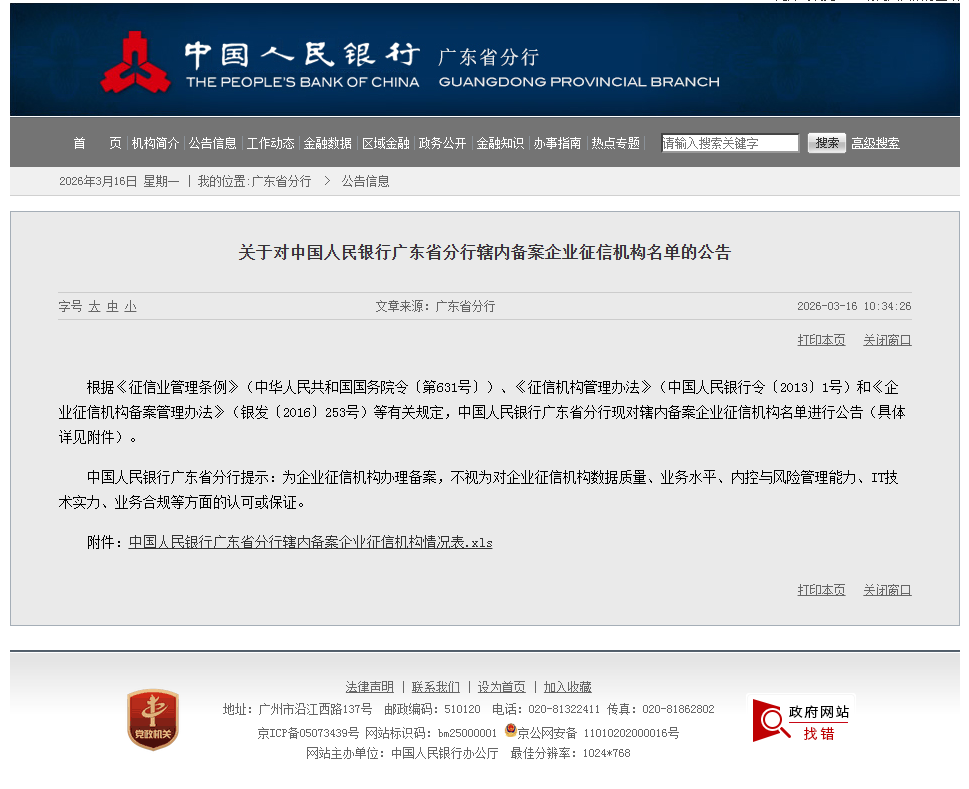Click 打印本页 above the article text
Screen dimensions: 969x789
pyautogui.click(x=821, y=340)
